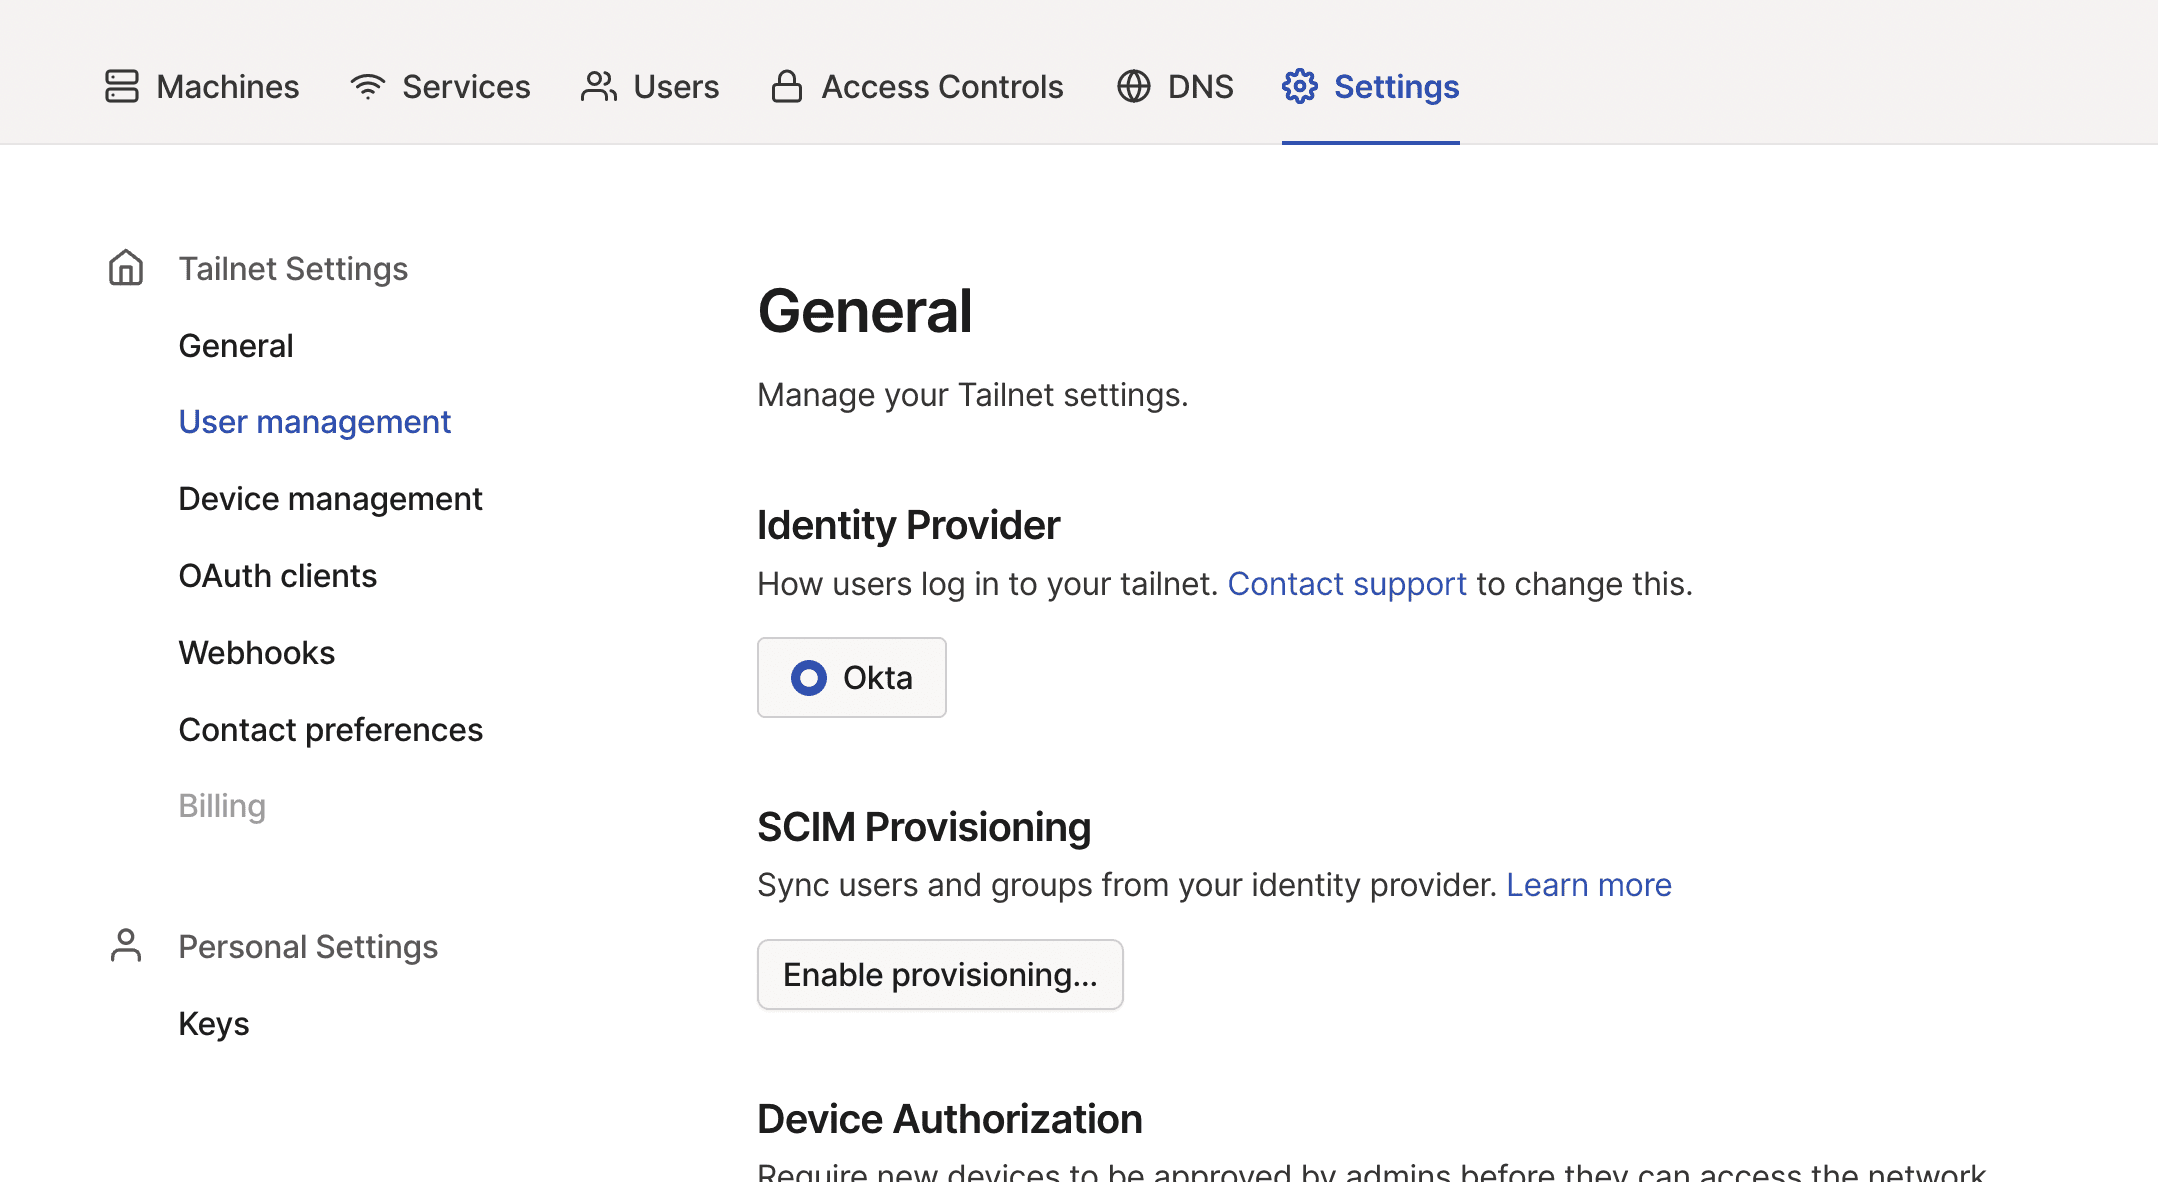2158x1182 pixels.
Task: Open OAuth clients settings
Action: coord(277,575)
